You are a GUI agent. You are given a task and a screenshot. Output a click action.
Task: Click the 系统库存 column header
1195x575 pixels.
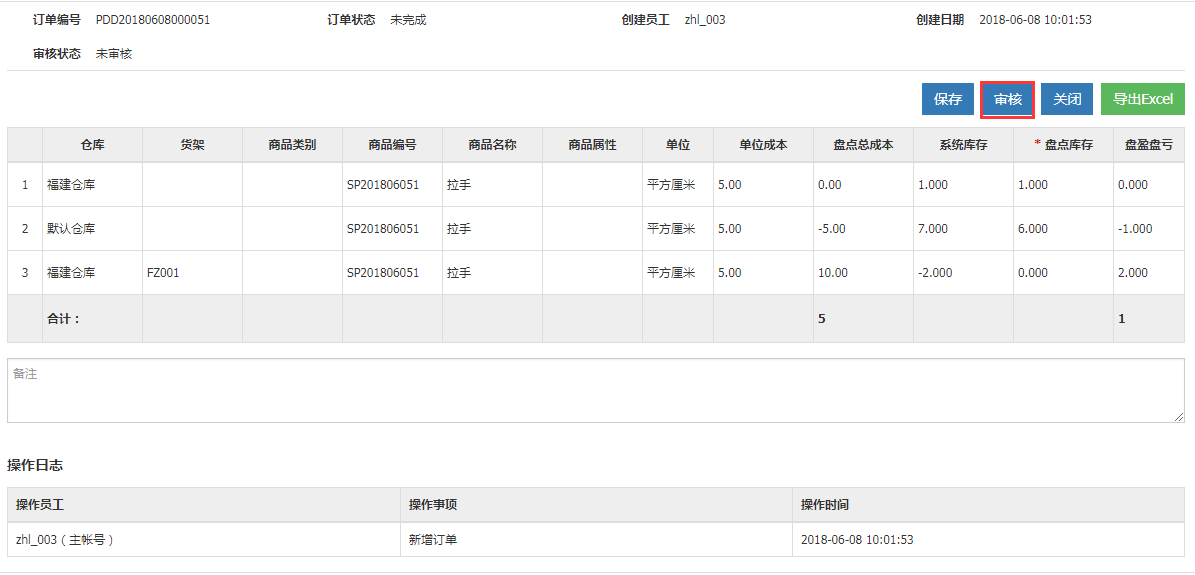963,145
